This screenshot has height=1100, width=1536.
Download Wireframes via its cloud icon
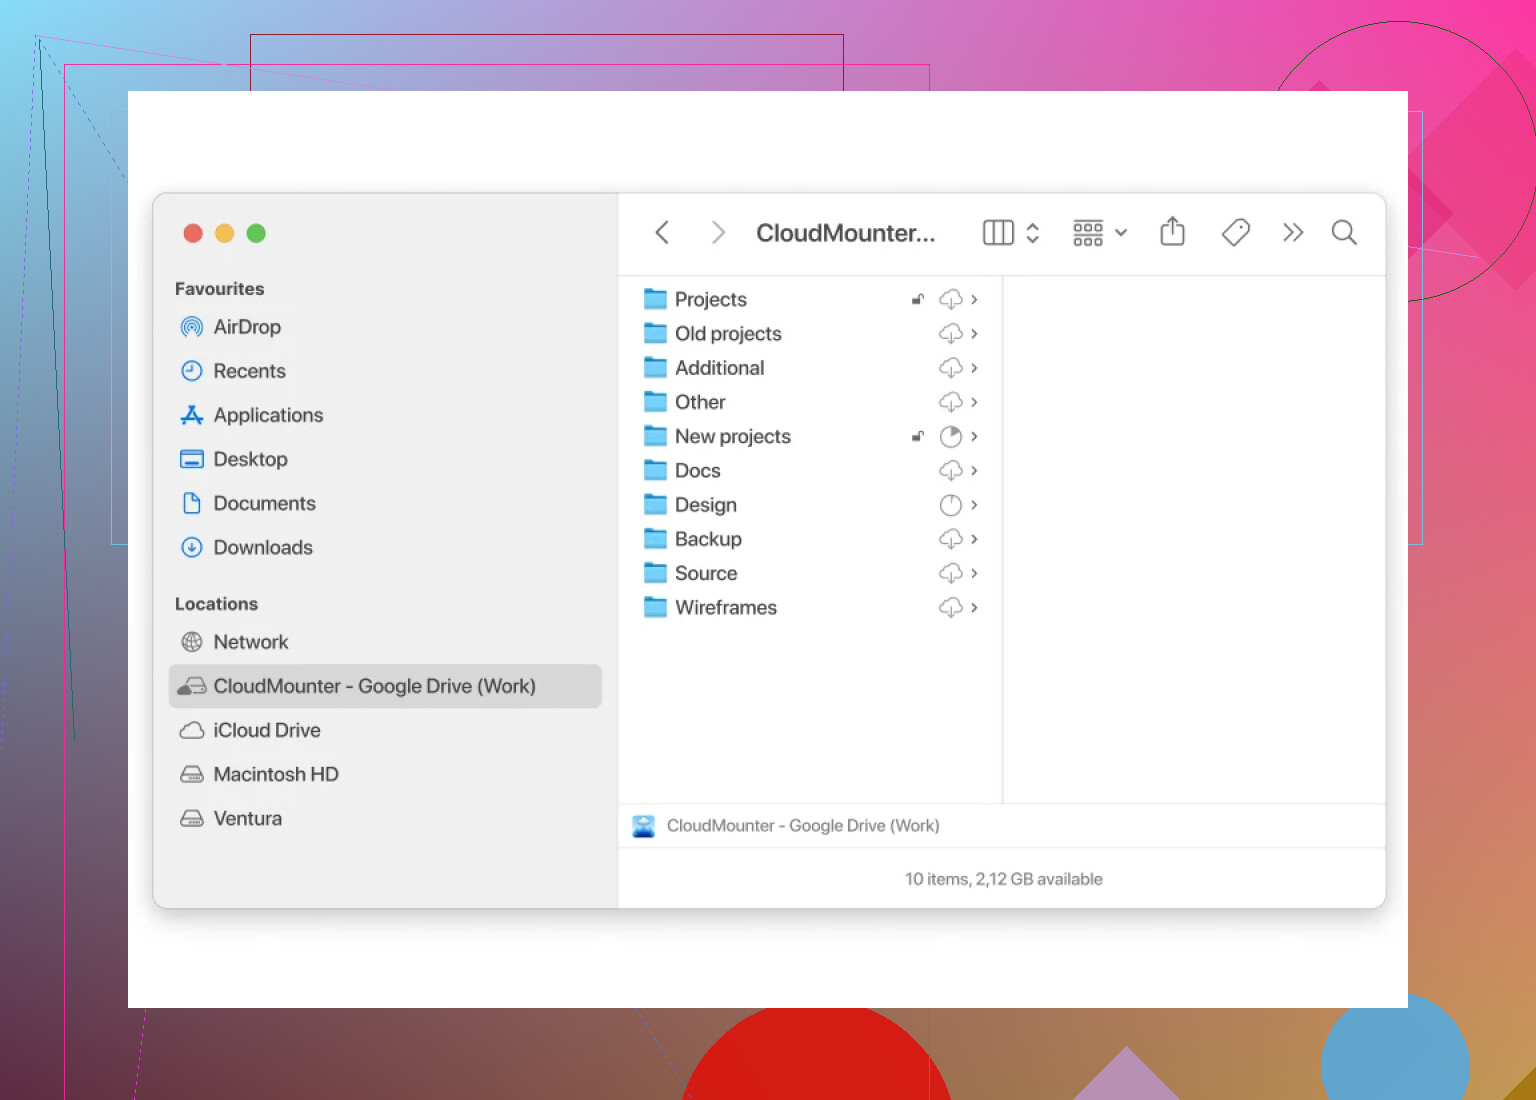pyautogui.click(x=950, y=607)
